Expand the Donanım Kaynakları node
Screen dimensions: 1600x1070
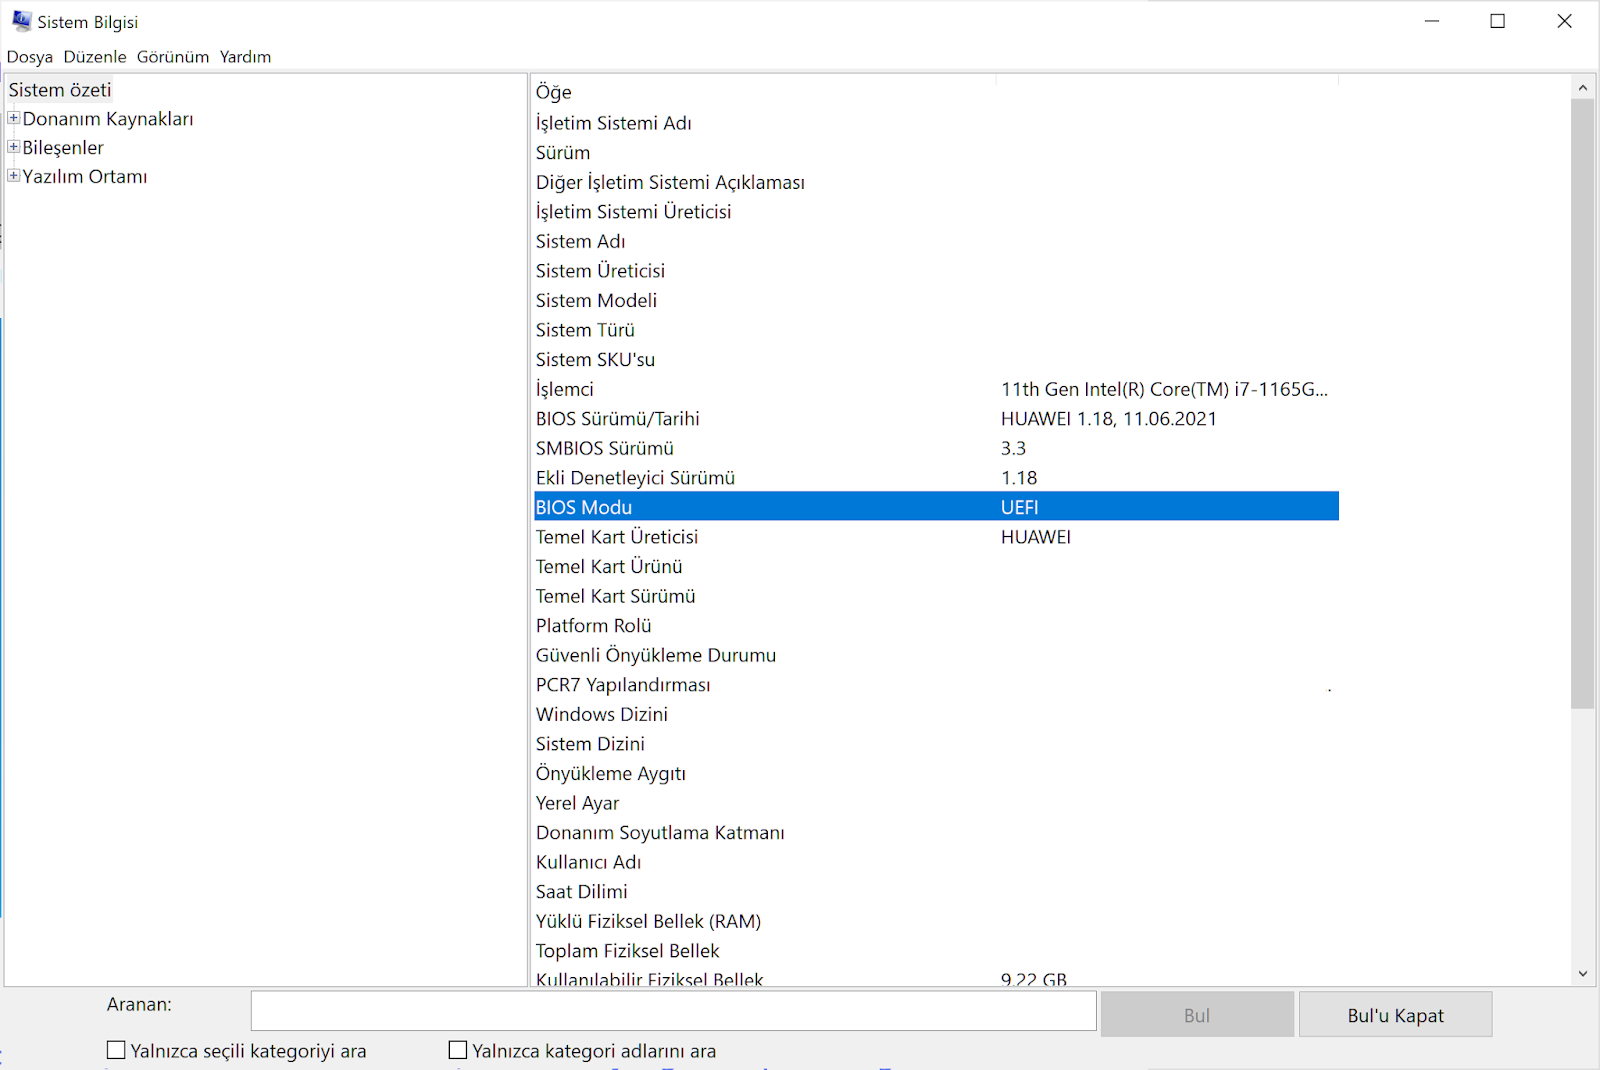pyautogui.click(x=14, y=118)
